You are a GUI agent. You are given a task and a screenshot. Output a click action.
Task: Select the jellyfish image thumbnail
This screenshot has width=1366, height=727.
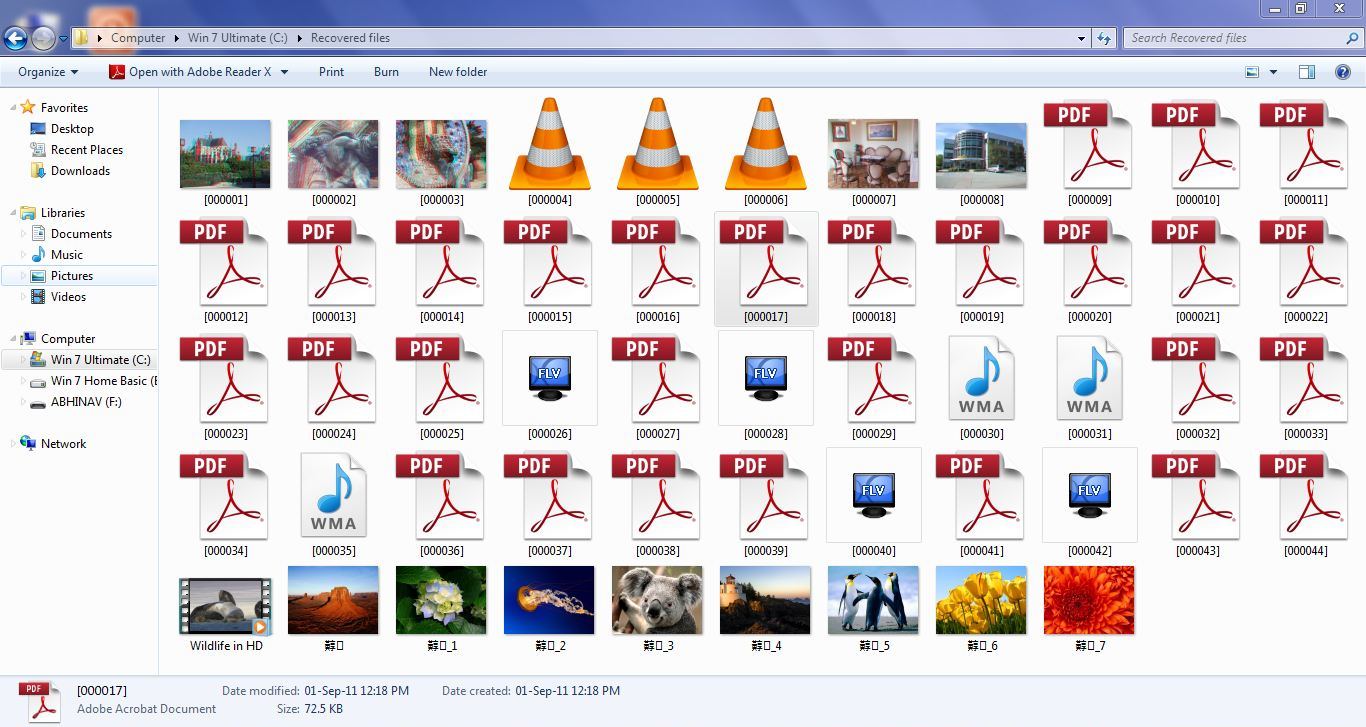549,600
